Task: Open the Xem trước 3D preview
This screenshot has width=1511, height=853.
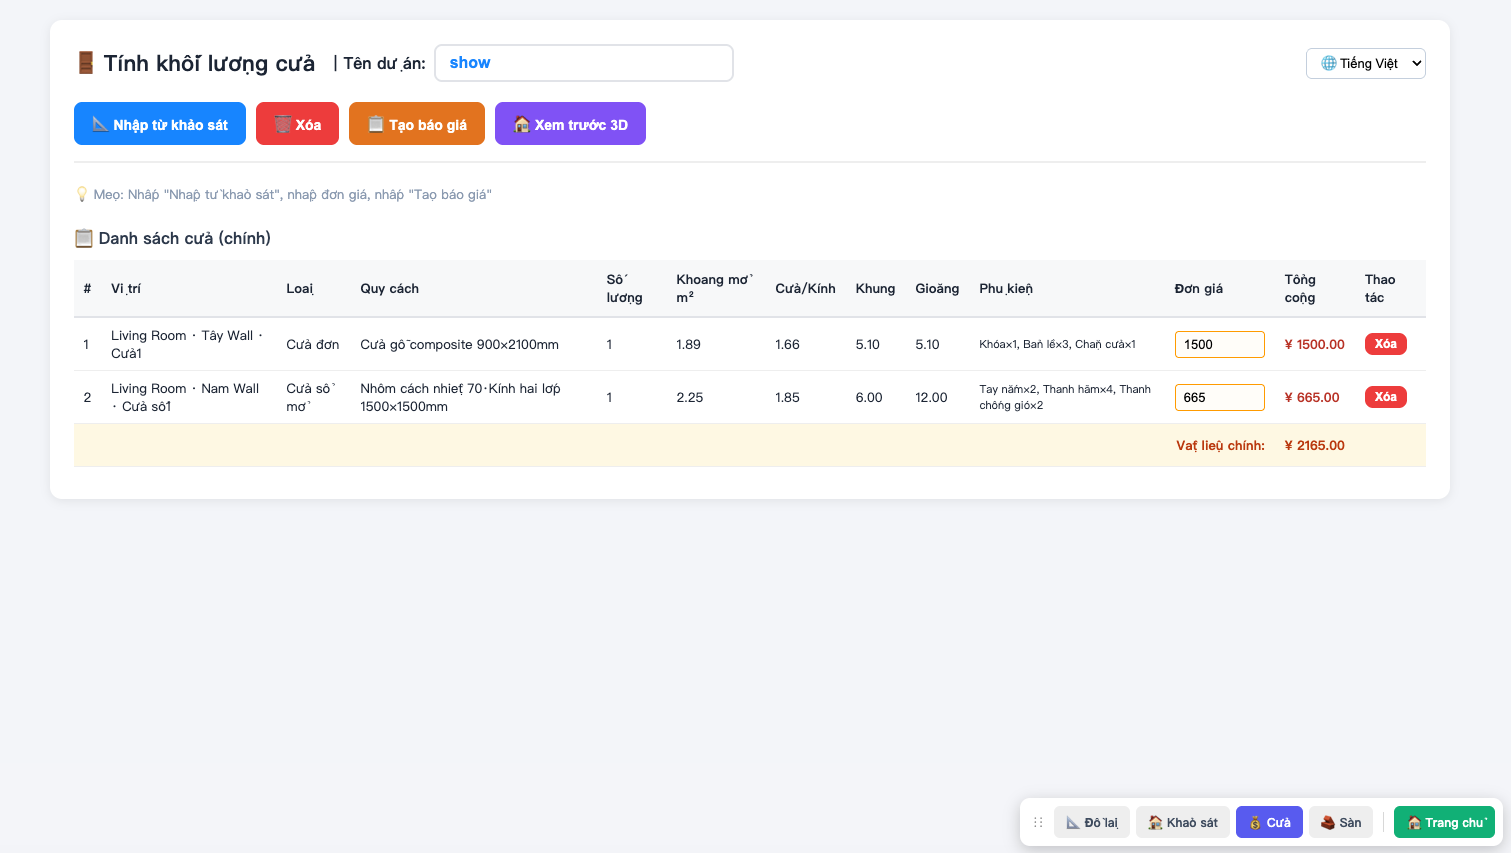Action: point(570,124)
